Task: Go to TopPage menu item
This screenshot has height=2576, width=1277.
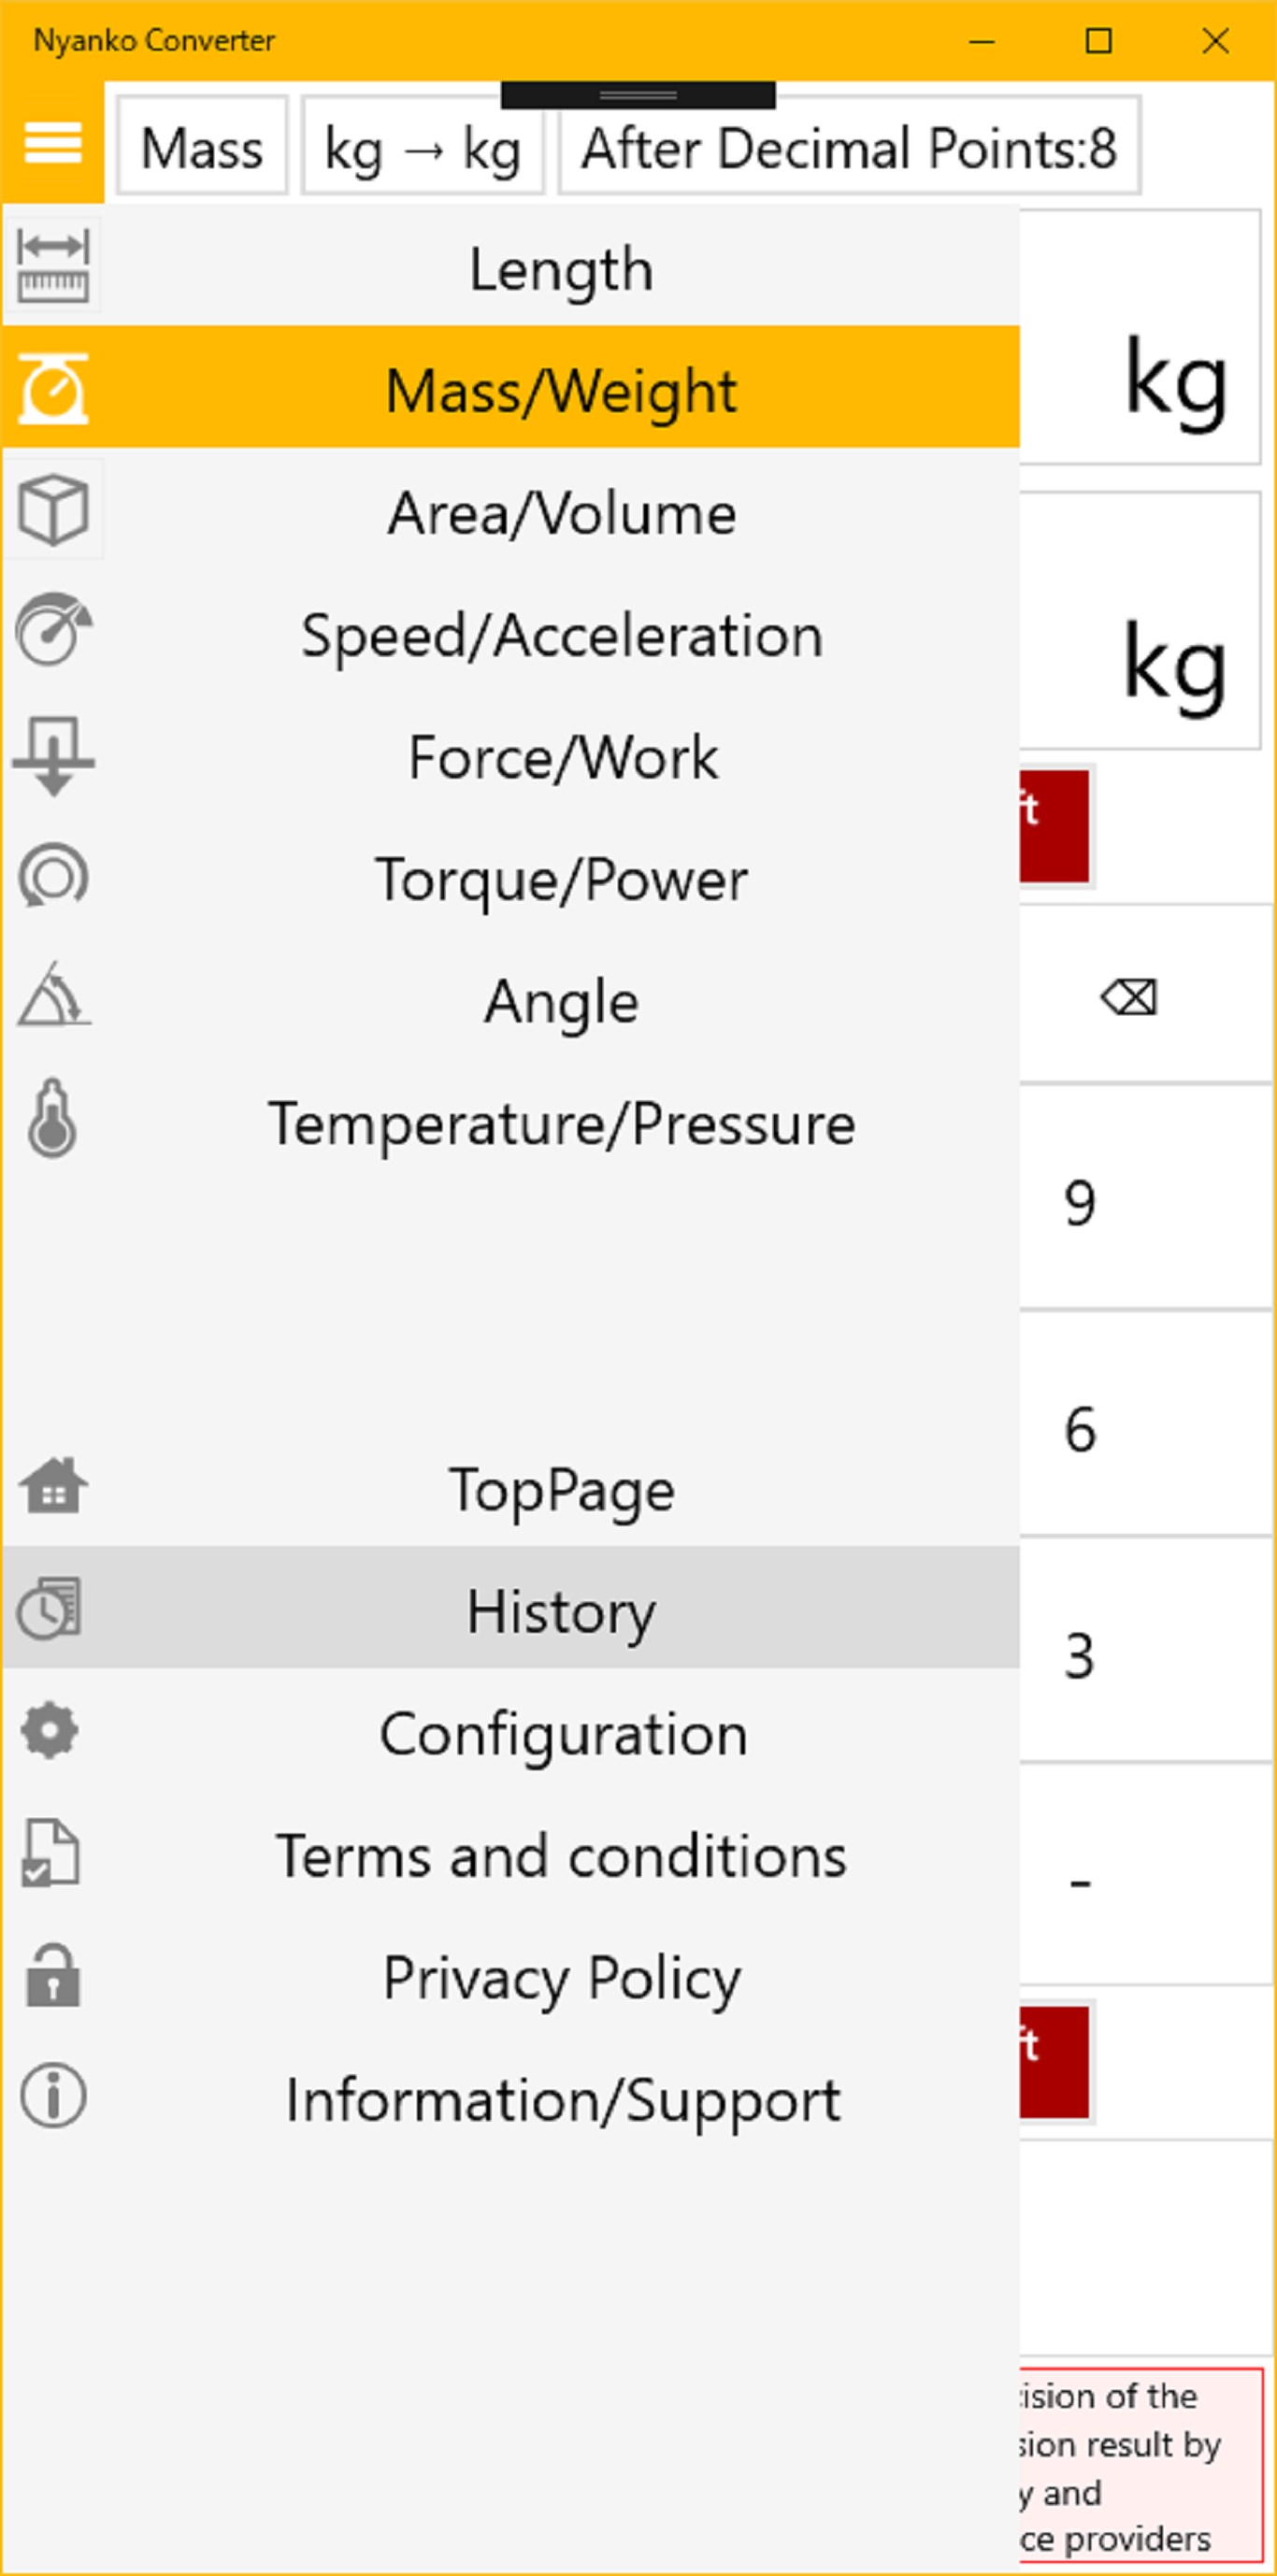Action: [x=562, y=1490]
